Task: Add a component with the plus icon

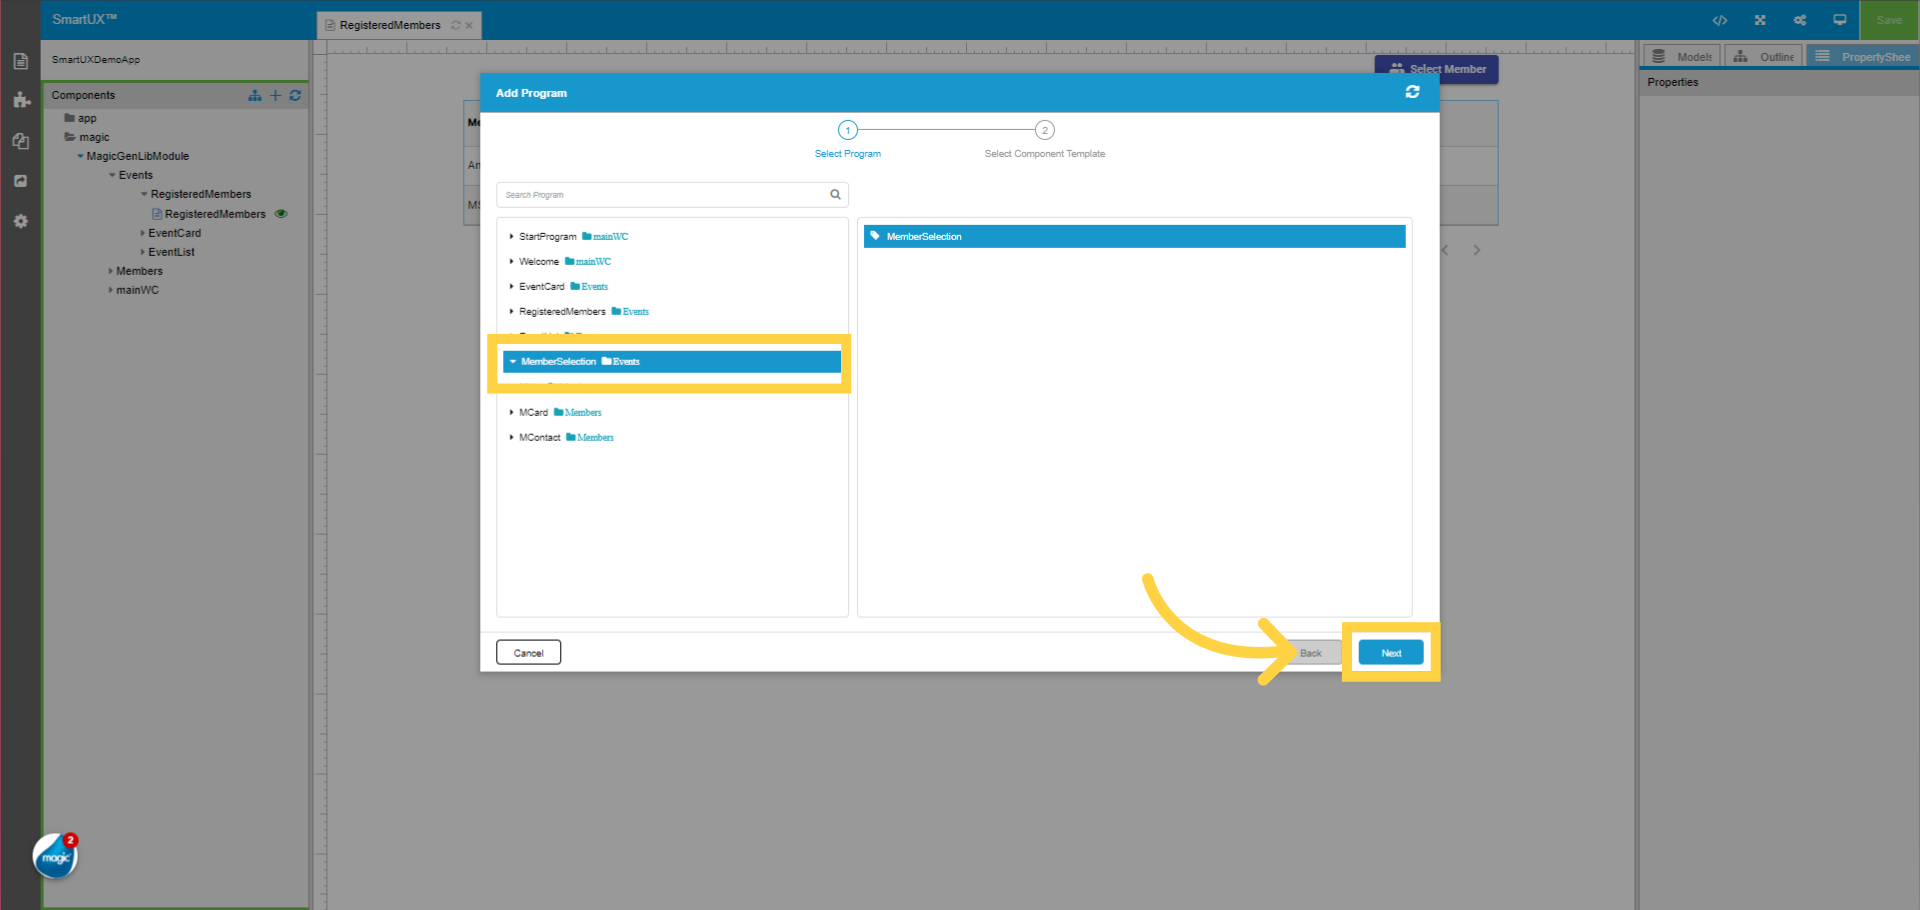Action: click(x=275, y=95)
